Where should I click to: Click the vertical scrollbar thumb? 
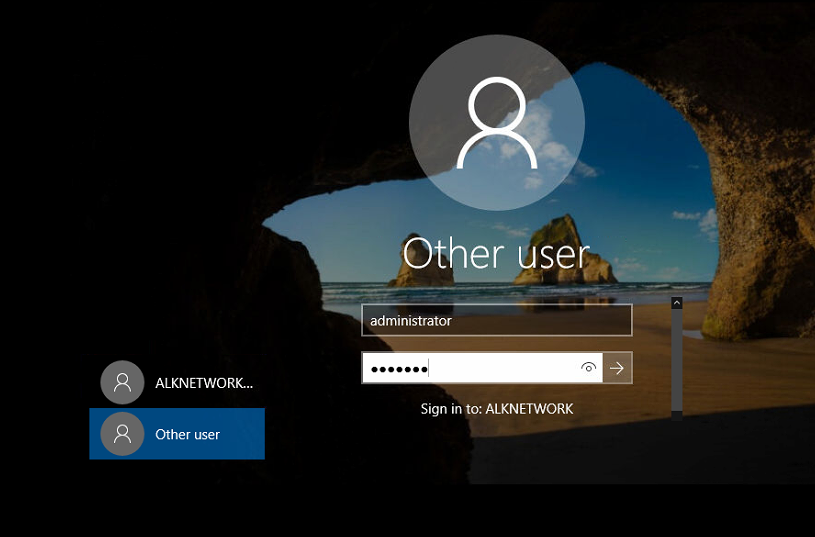tap(677, 355)
